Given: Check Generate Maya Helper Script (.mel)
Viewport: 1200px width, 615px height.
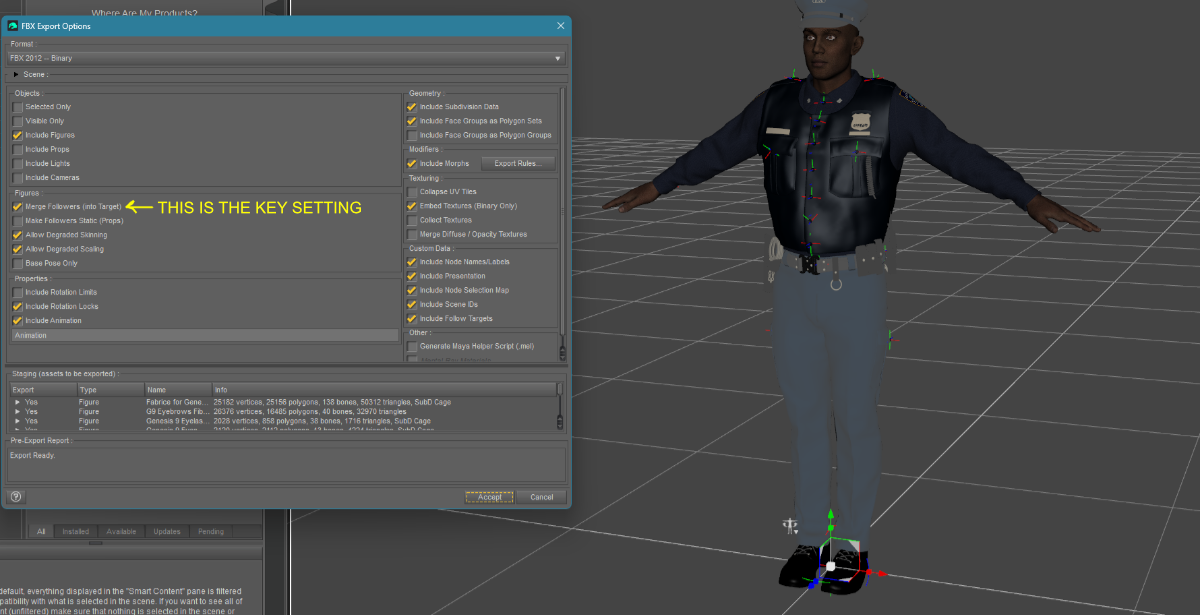Looking at the screenshot, I should click(412, 346).
